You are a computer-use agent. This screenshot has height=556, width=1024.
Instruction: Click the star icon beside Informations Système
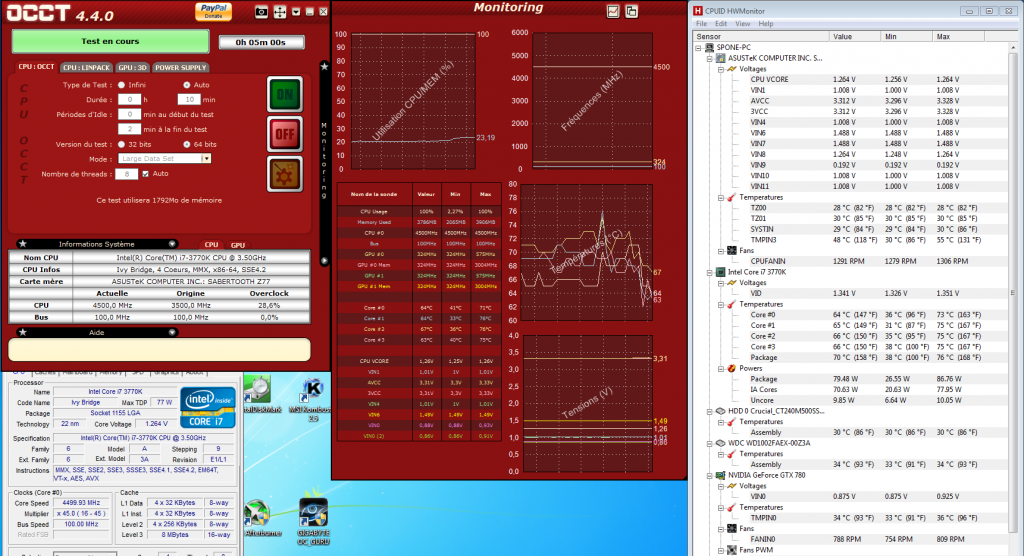click(x=23, y=244)
